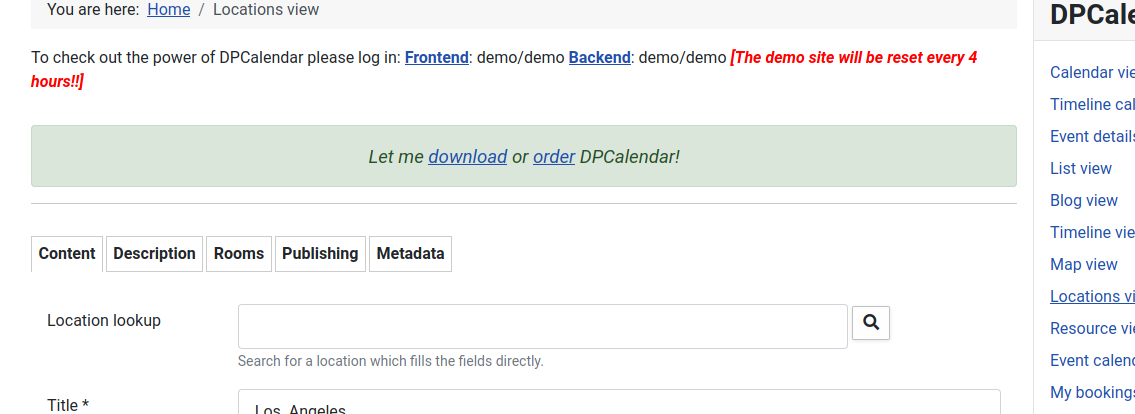This screenshot has width=1135, height=414.
Task: Click the location lookup search magnifier icon
Action: pos(871,323)
